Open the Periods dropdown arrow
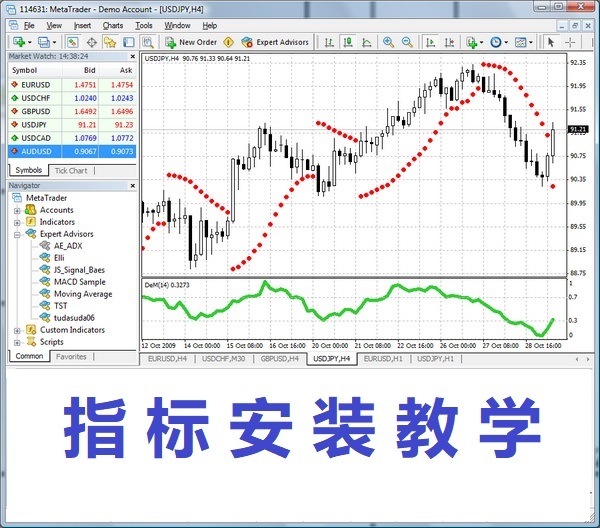 506,42
